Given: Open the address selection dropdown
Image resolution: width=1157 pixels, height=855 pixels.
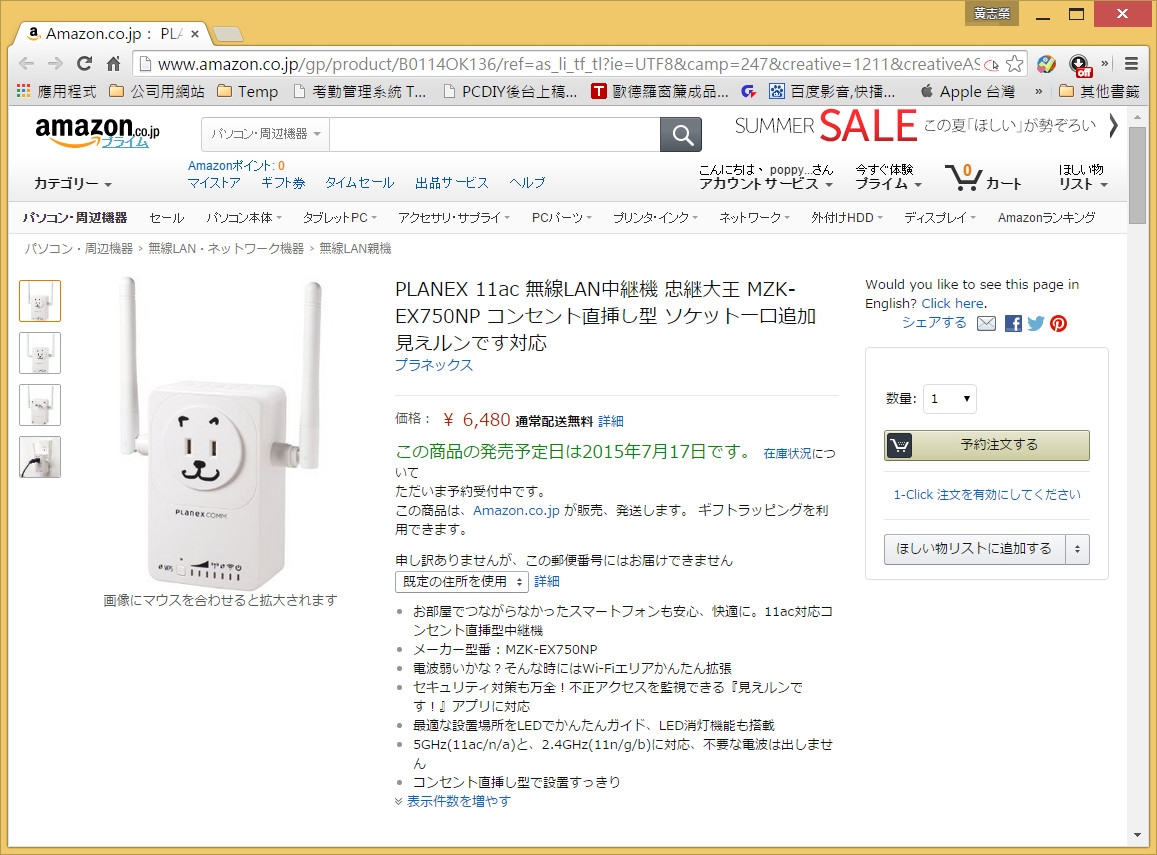Looking at the screenshot, I should [462, 581].
